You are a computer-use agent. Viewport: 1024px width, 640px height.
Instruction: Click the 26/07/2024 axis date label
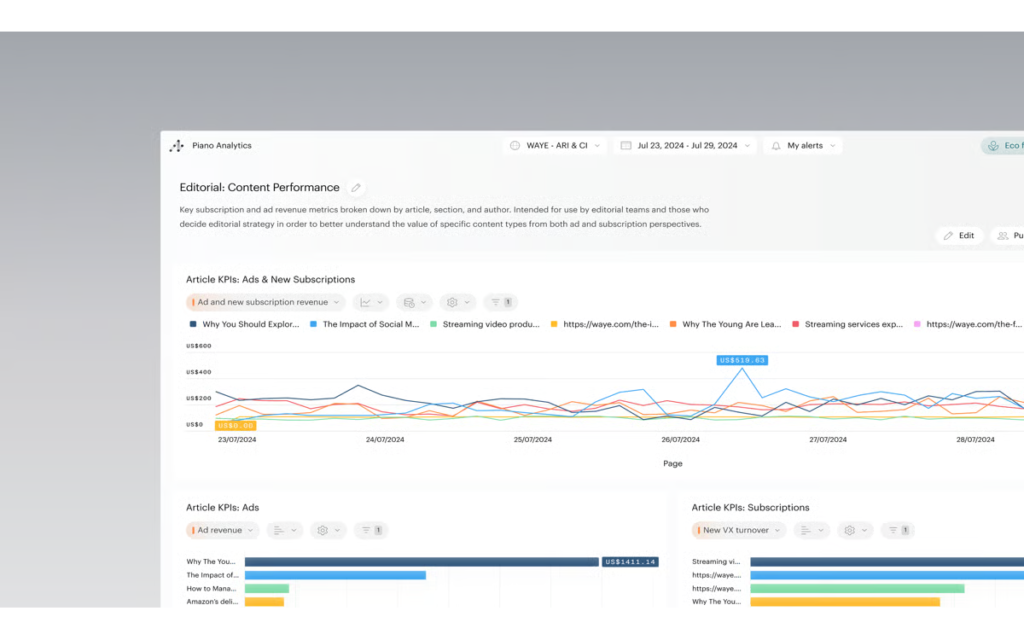(680, 440)
